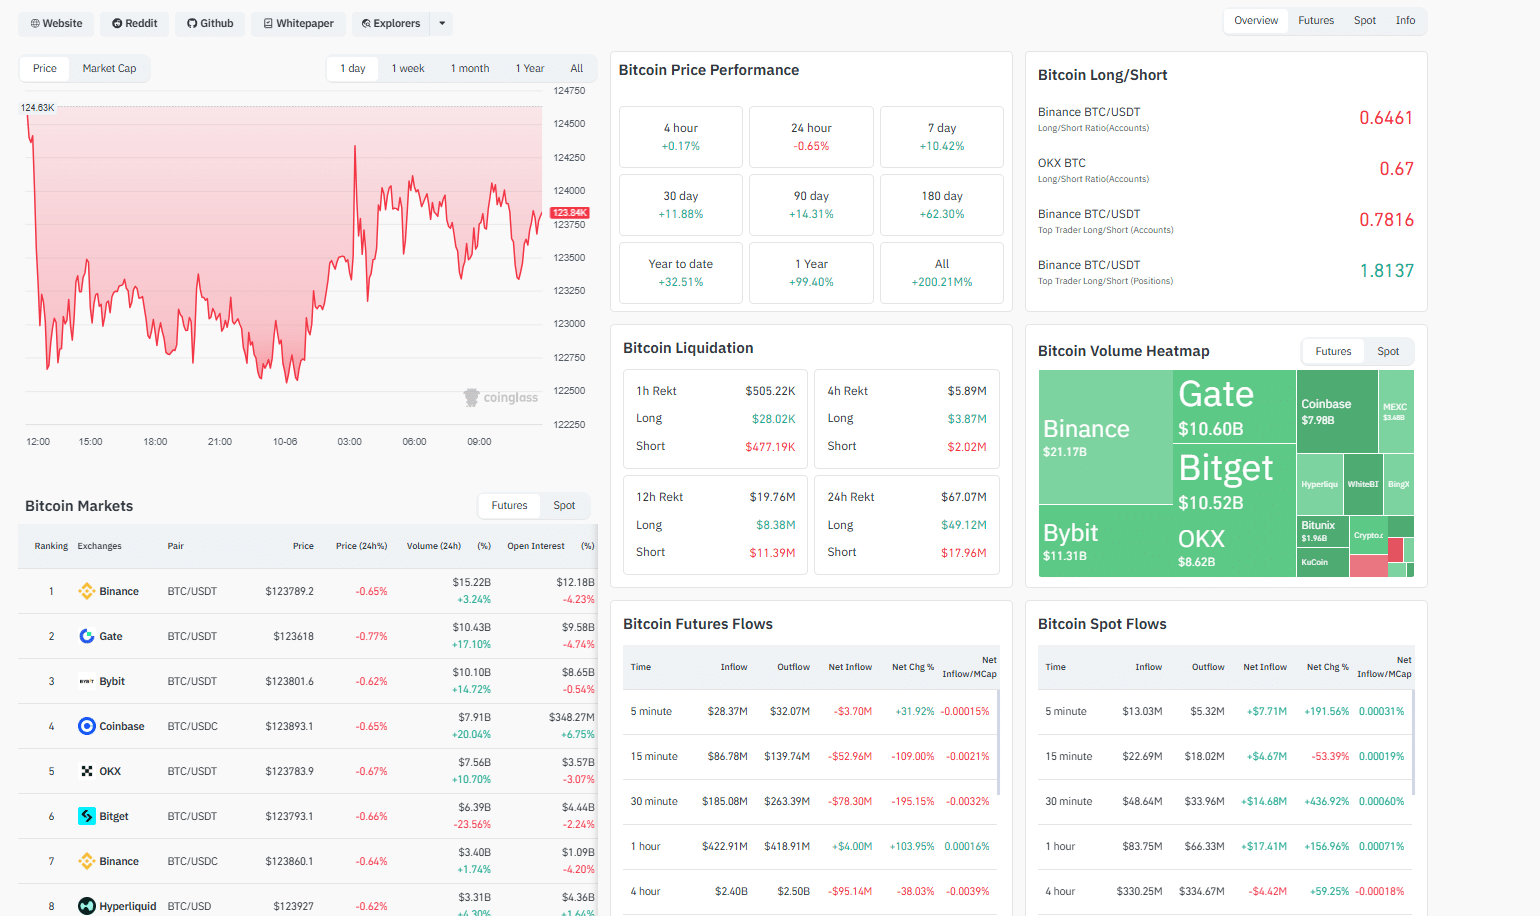Viewport: 1540px width, 916px height.
Task: Select the 1 Year chart range
Action: 529,68
